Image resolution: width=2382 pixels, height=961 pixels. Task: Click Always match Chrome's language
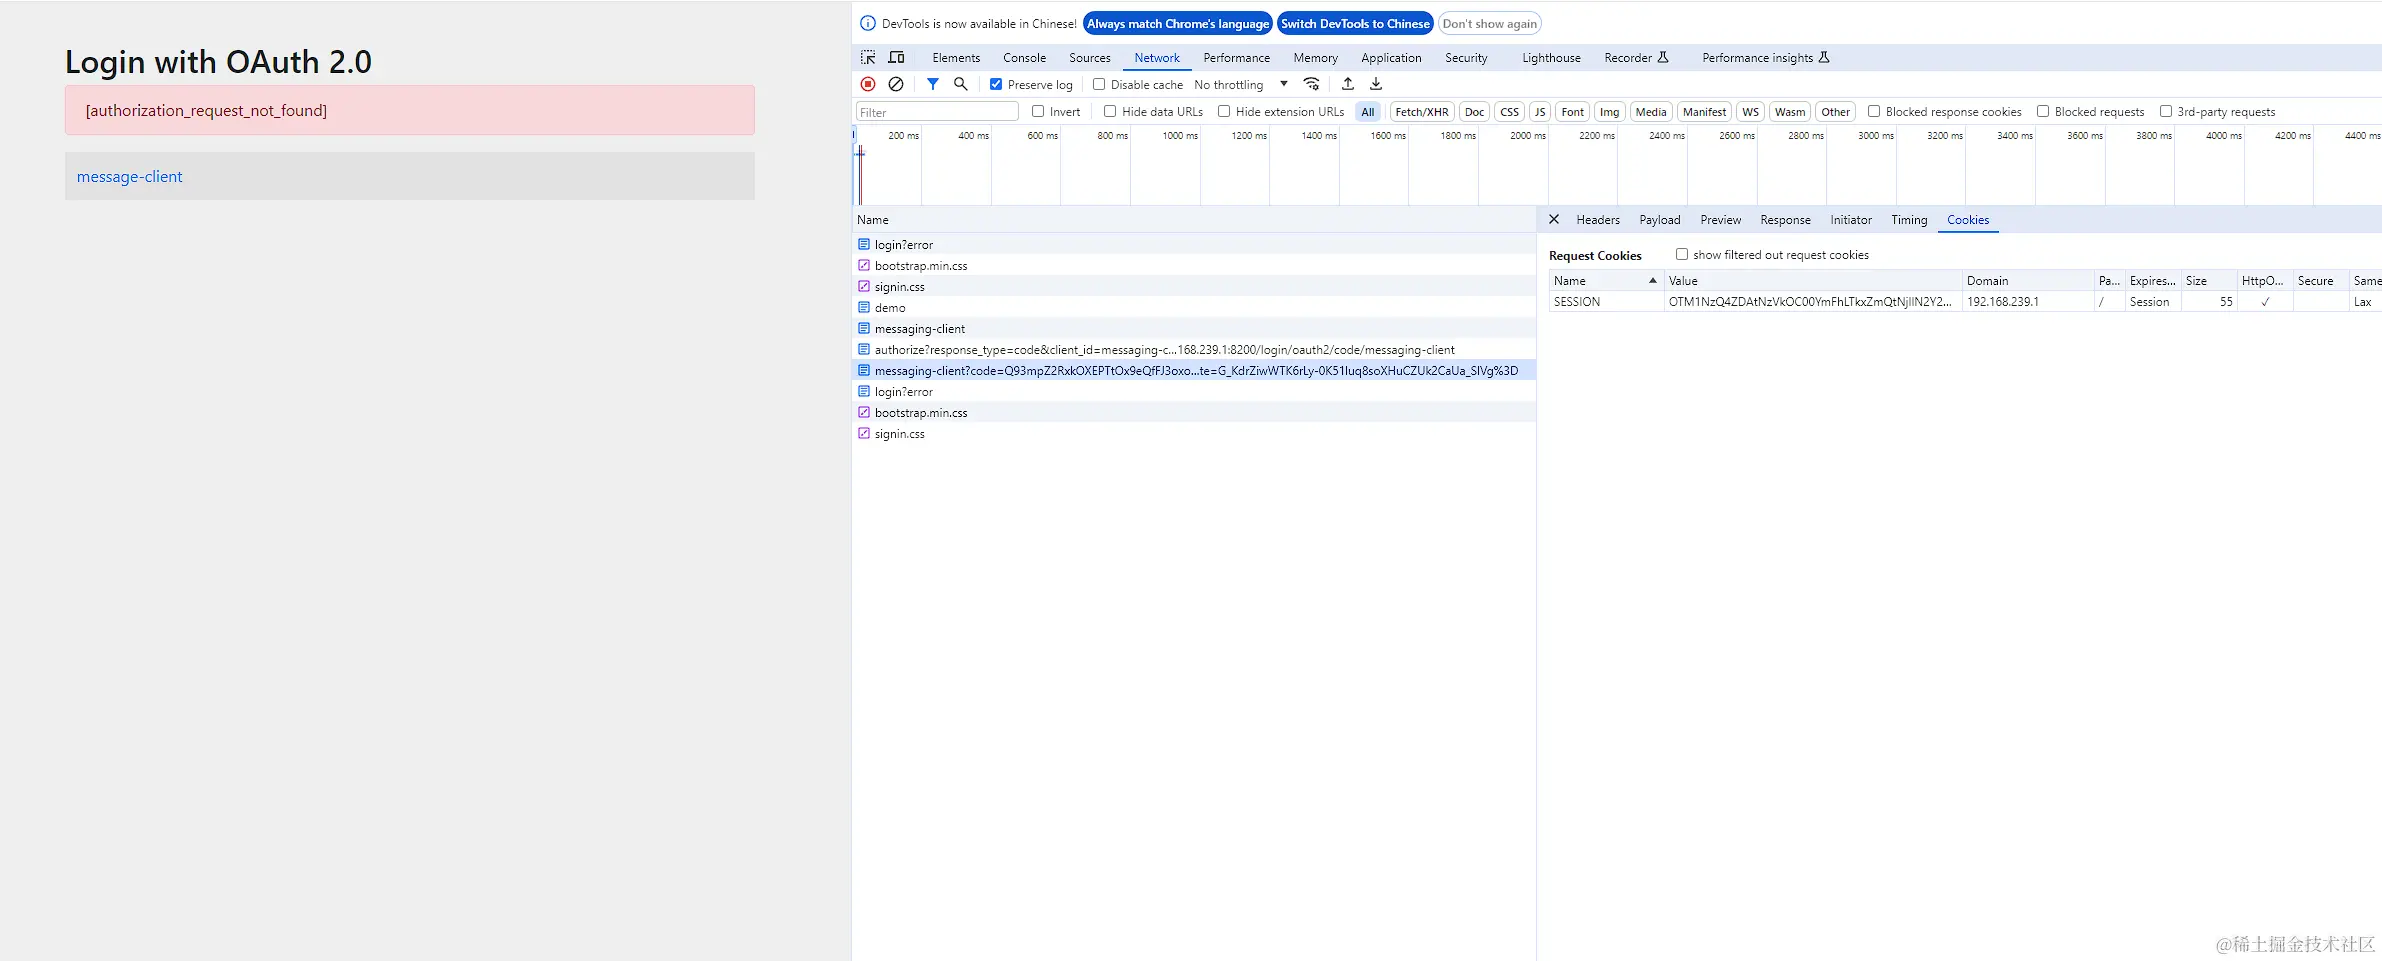tap(1178, 24)
